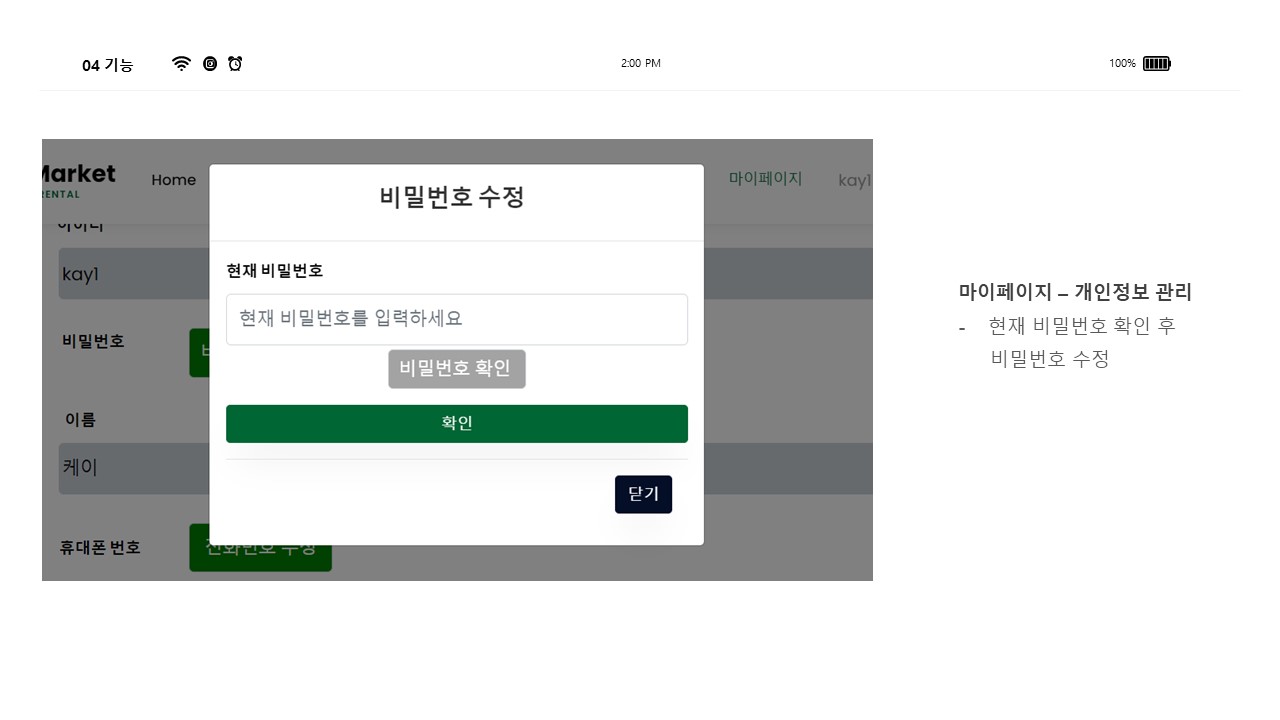Image resolution: width=1280 pixels, height=720 pixels.
Task: Click the 04 기능 label
Action: (107, 65)
